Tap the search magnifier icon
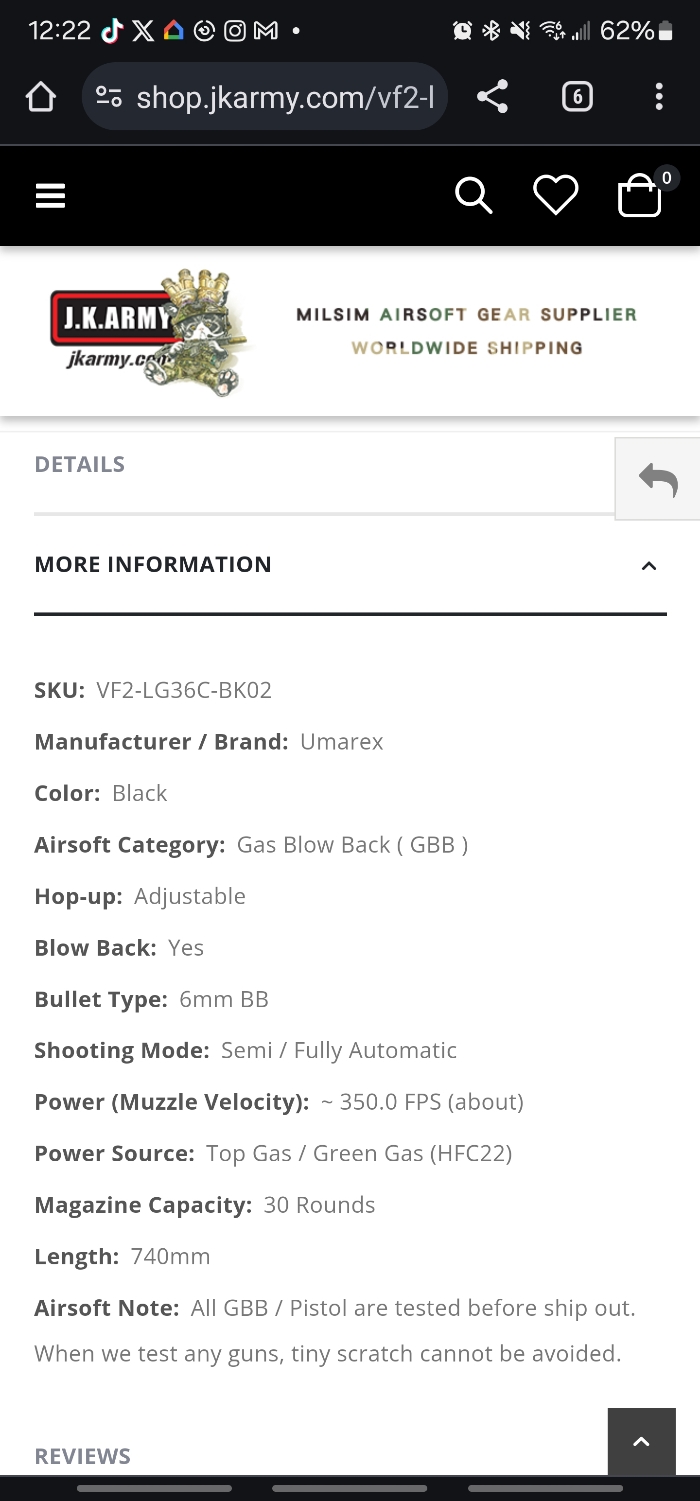The width and height of the screenshot is (700, 1501). click(474, 196)
